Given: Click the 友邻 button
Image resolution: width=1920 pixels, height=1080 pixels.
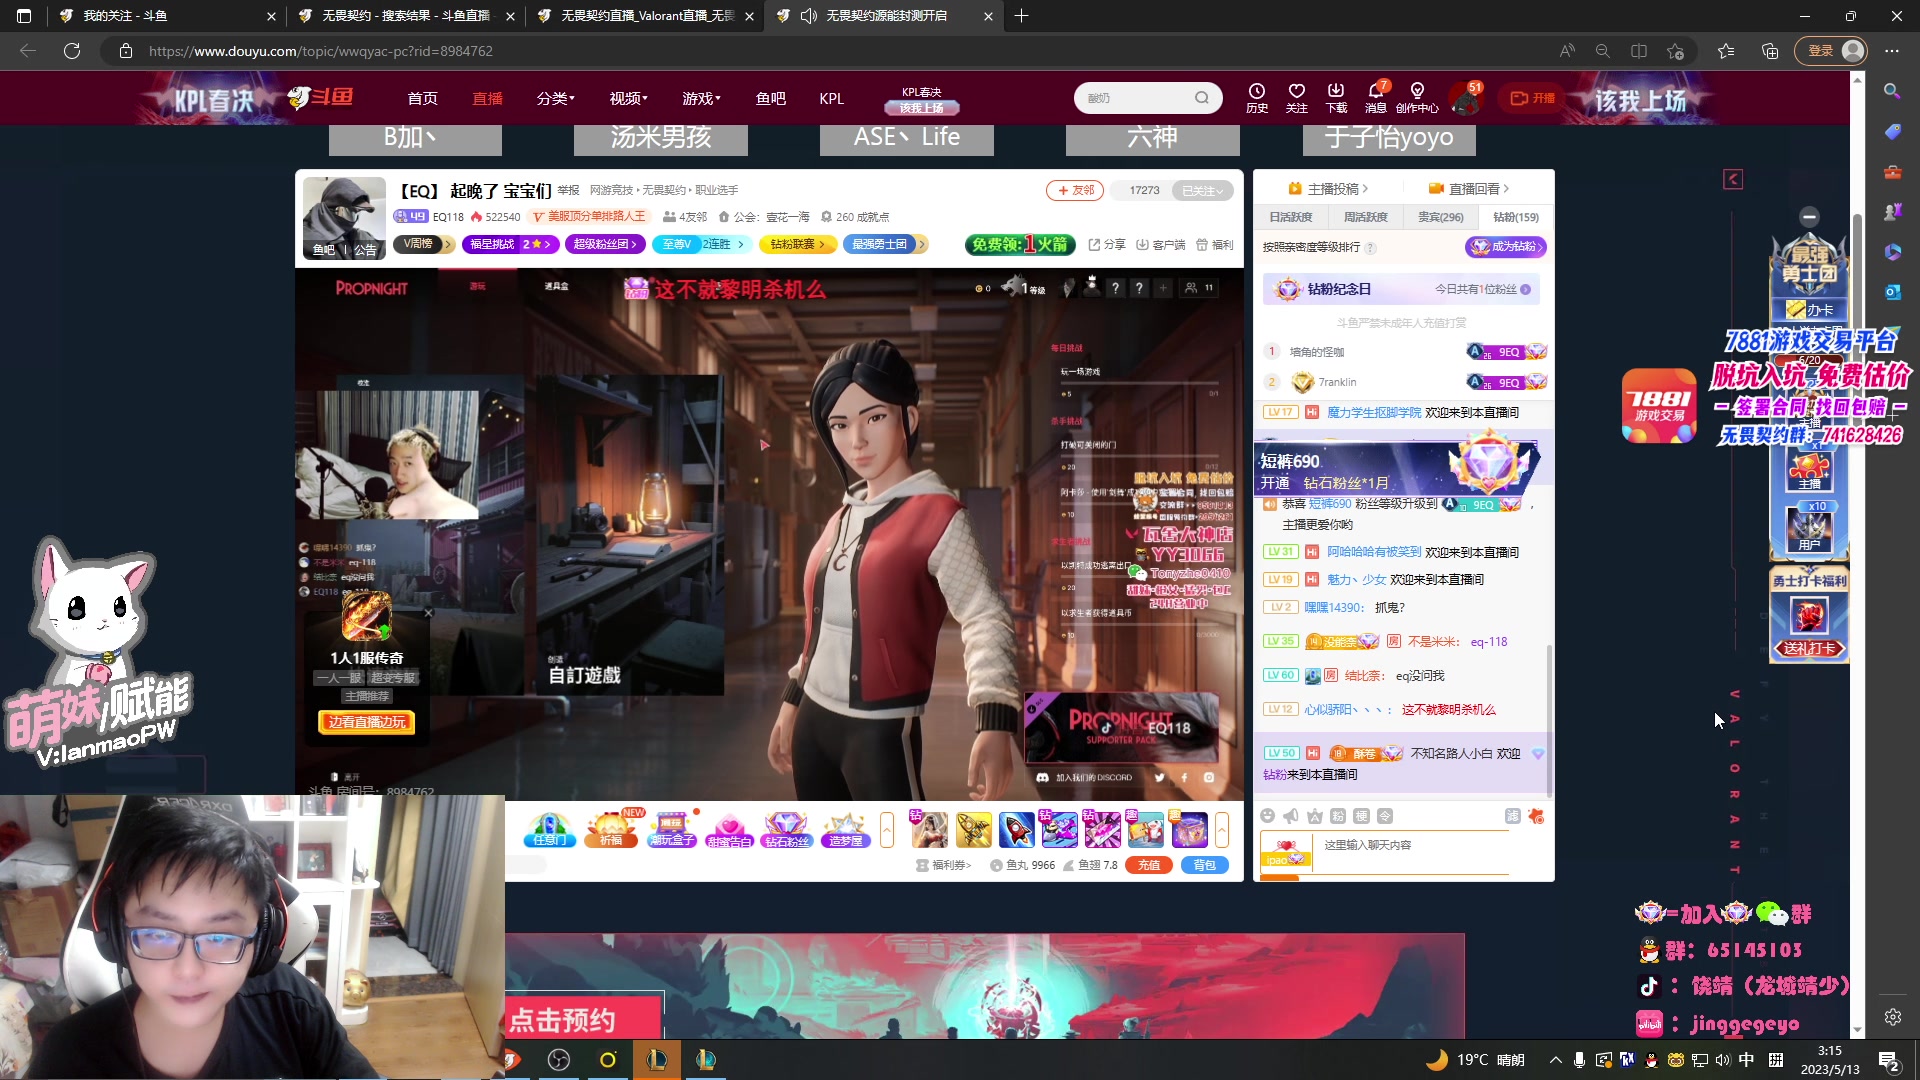Looking at the screenshot, I should pyautogui.click(x=1075, y=190).
